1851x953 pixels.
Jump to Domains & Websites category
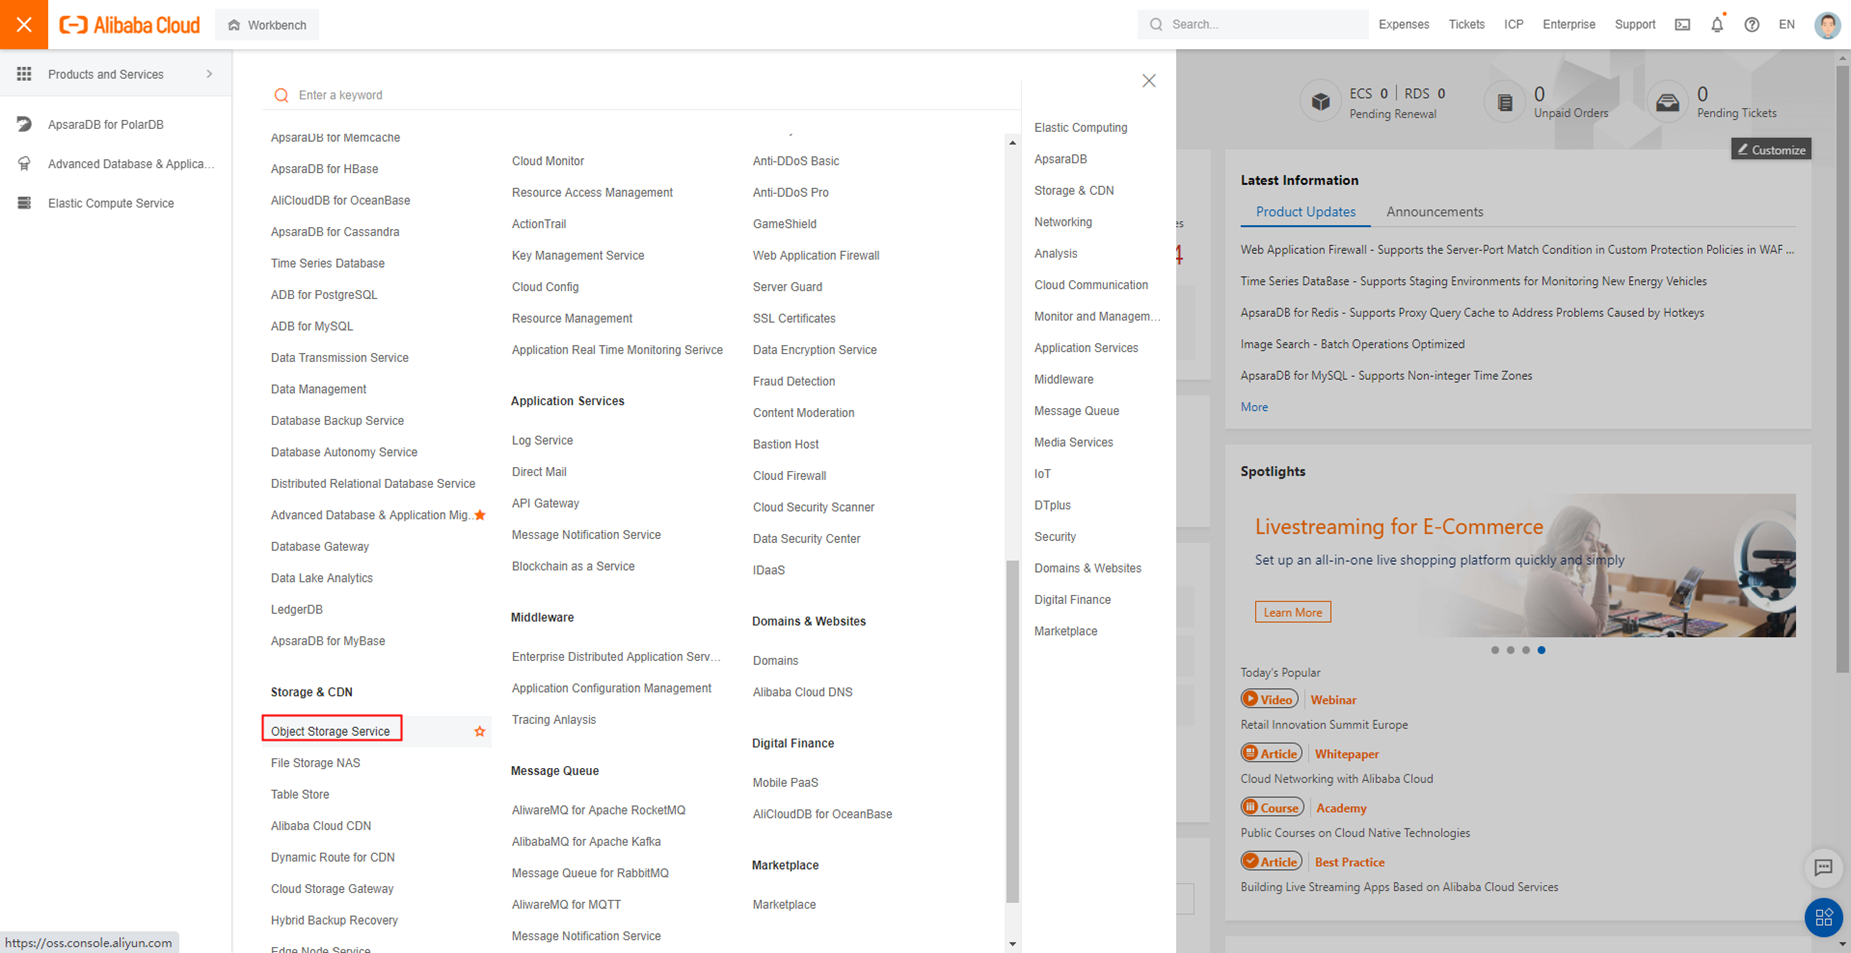coord(1087,568)
